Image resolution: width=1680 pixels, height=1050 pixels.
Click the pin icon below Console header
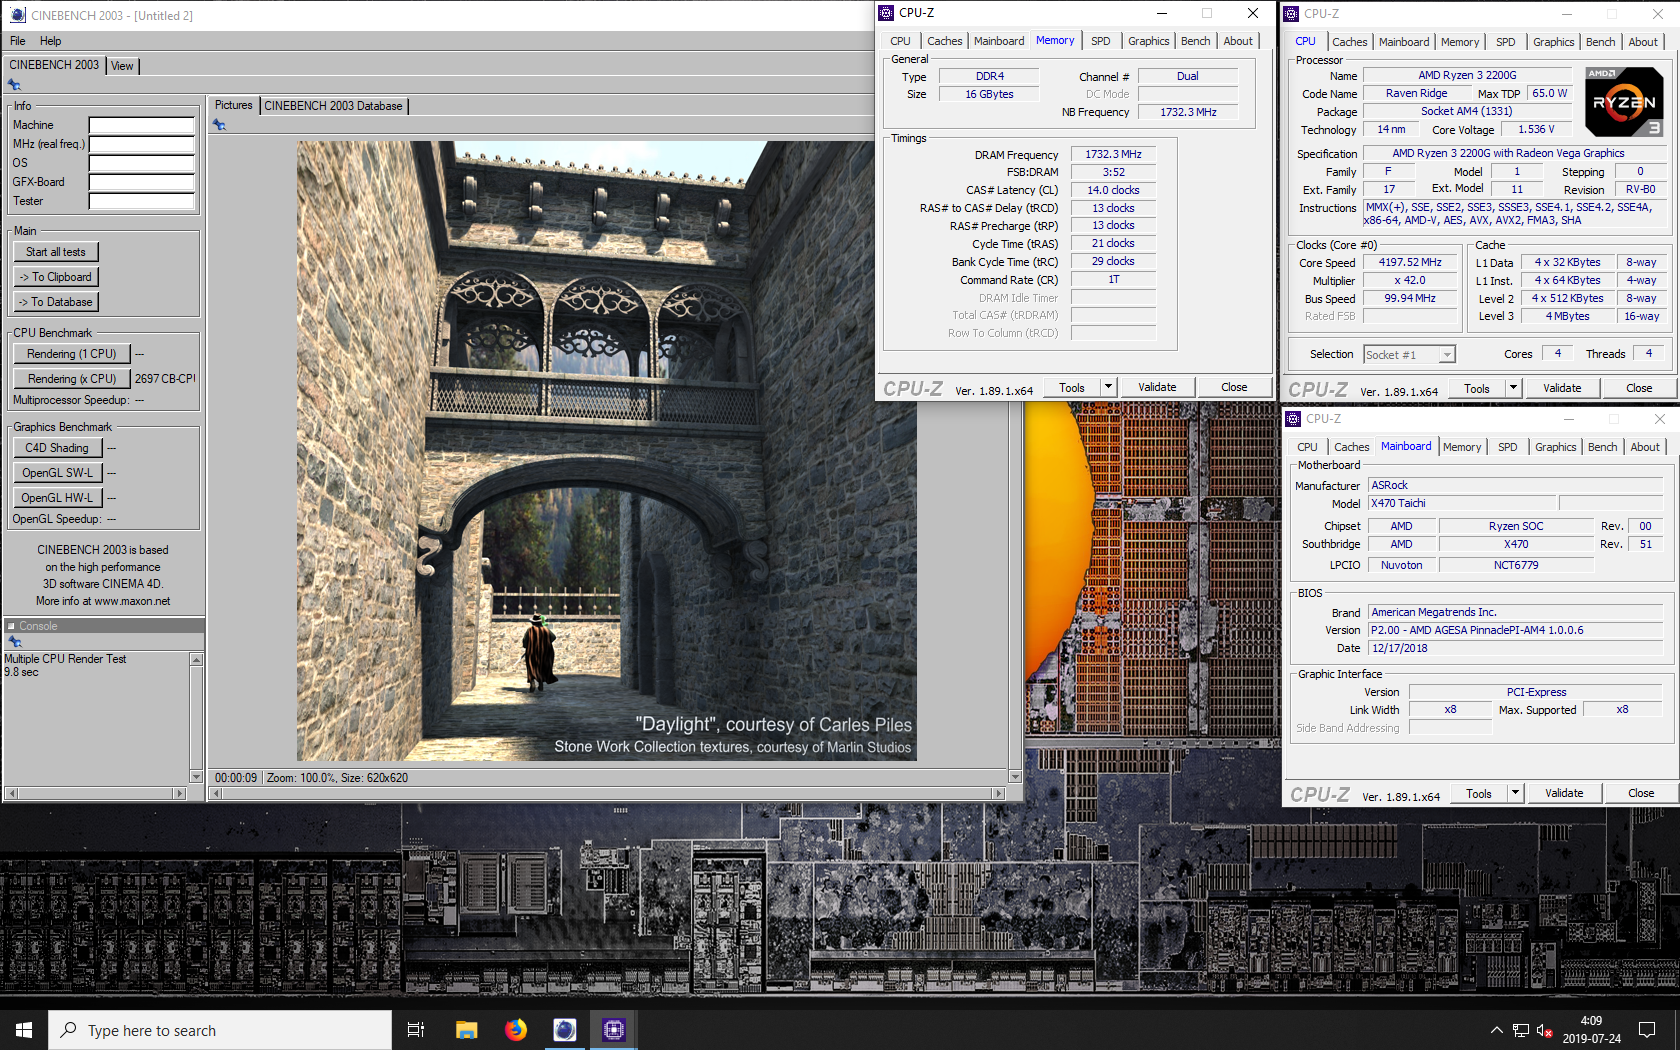click(14, 642)
